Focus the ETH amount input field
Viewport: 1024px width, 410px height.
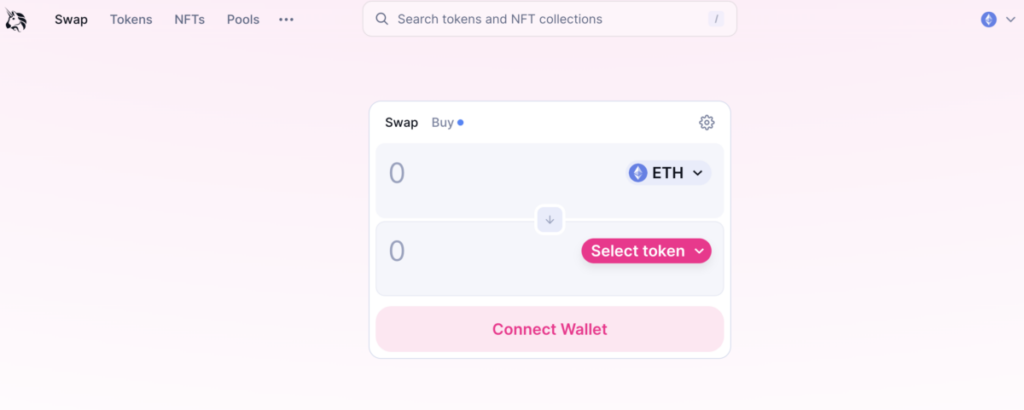click(480, 174)
